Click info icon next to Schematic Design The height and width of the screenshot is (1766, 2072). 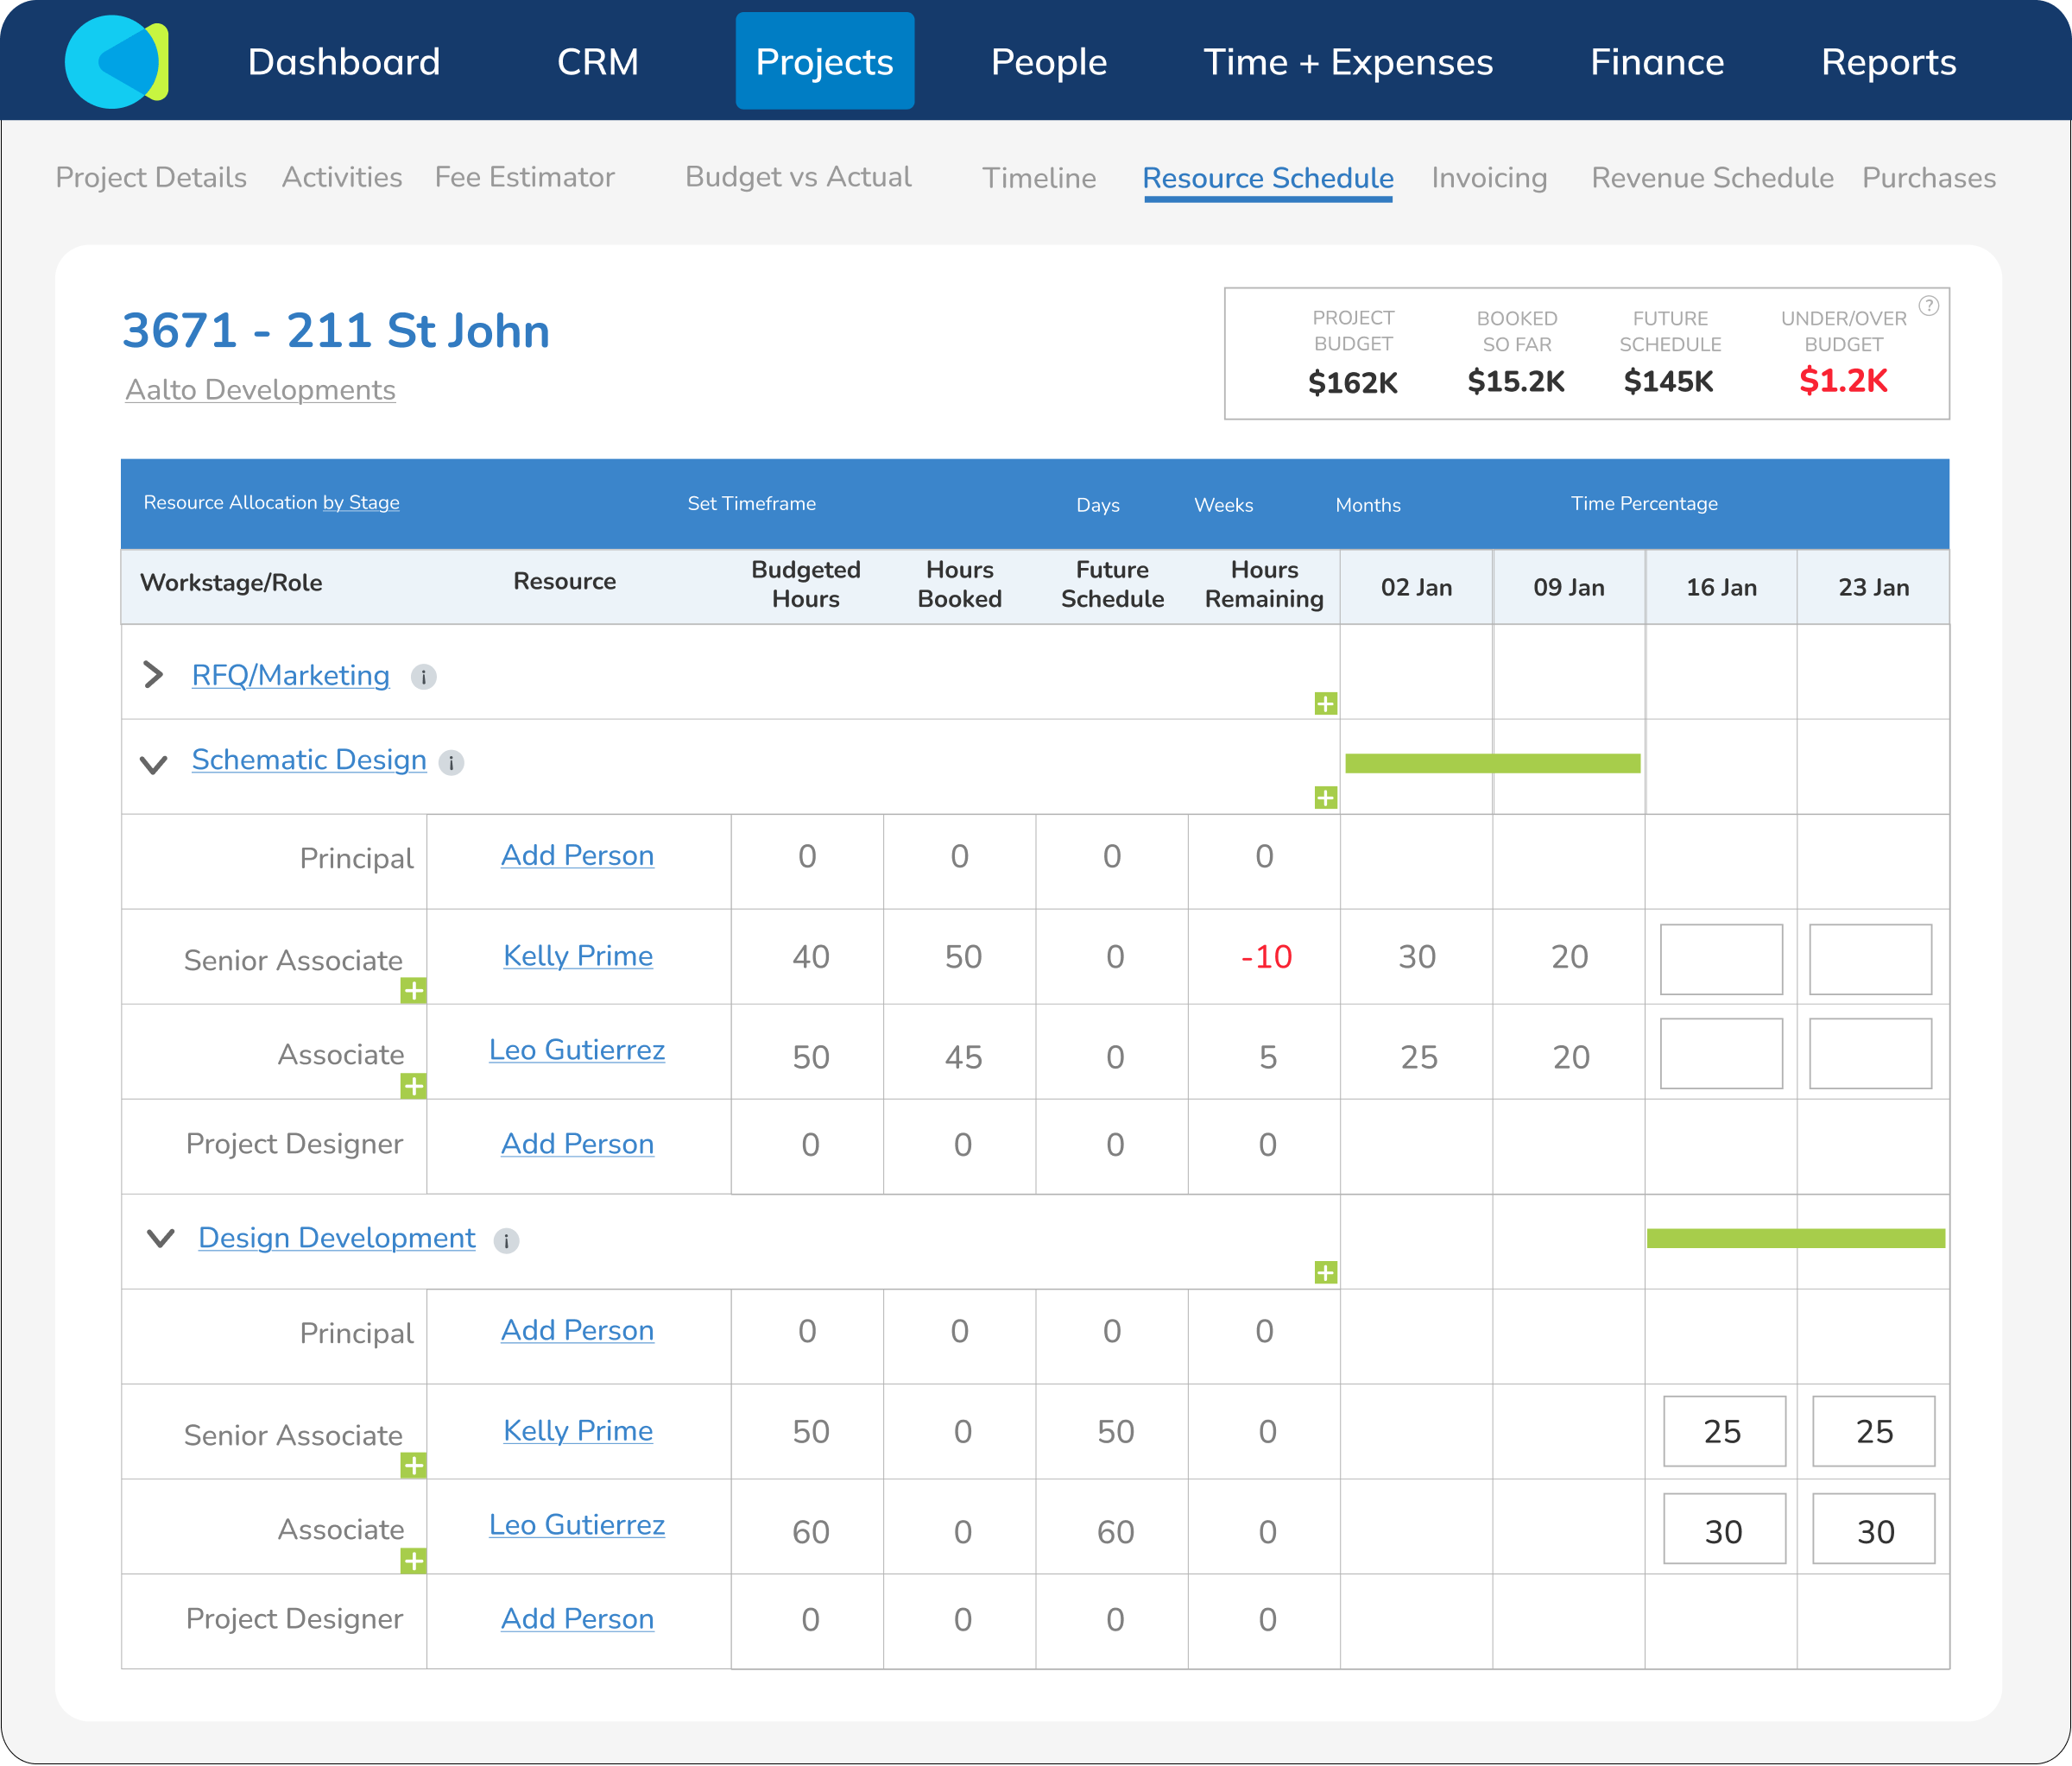[451, 763]
